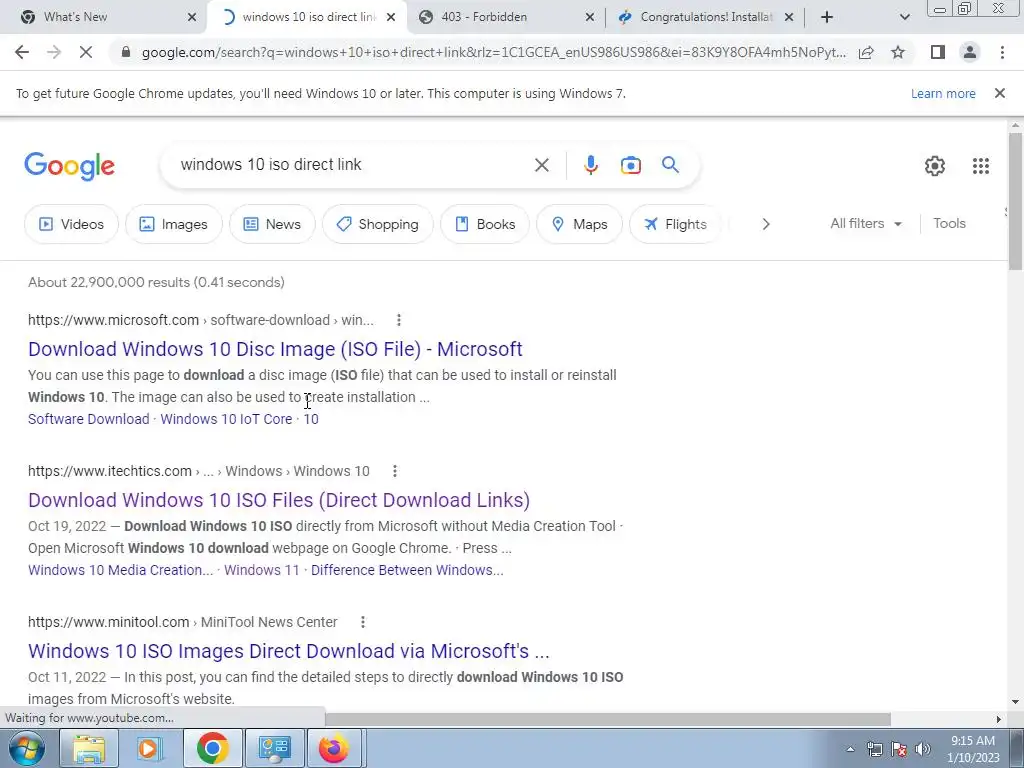Bookmark this page with the star icon
1024x768 pixels.
click(898, 52)
